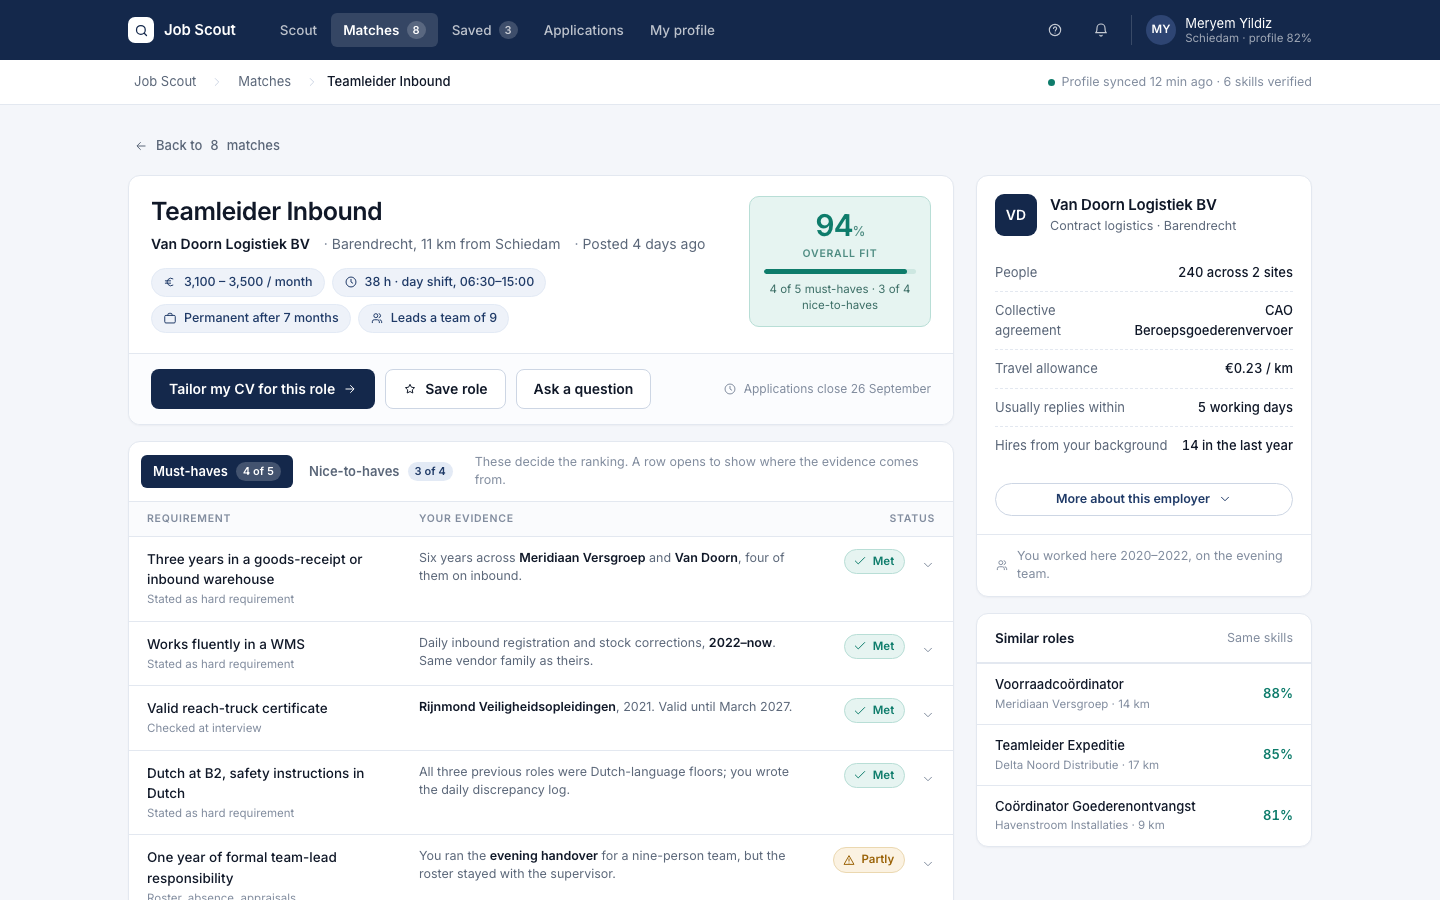
Task: Expand the reach-truck certificate row
Action: 928,715
